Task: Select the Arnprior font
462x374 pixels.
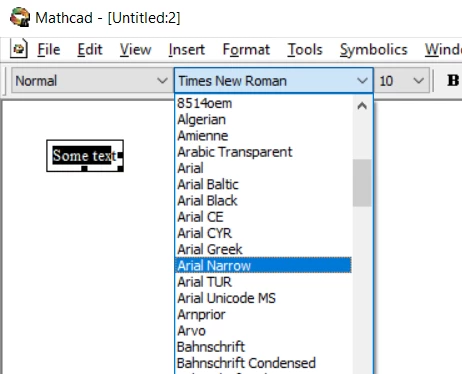Action: tap(263, 315)
